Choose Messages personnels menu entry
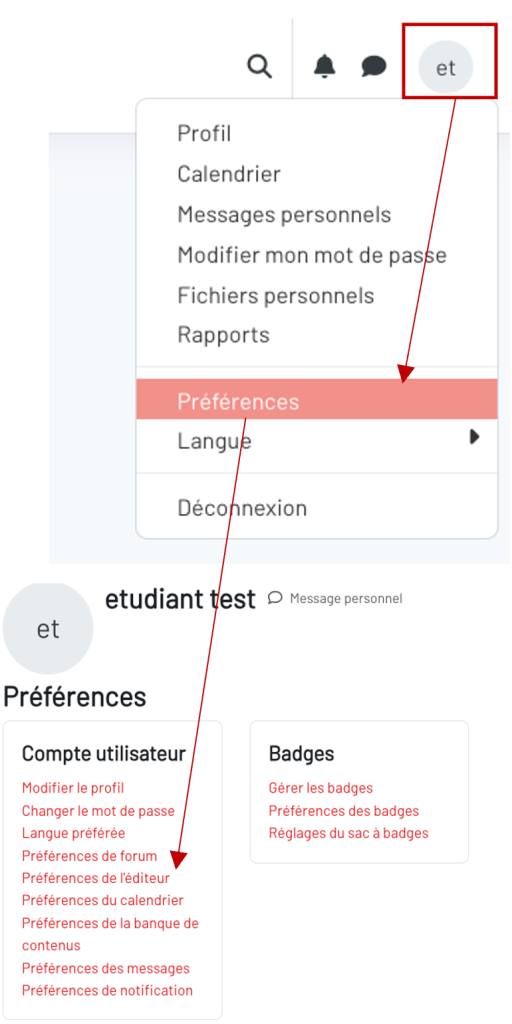 pyautogui.click(x=284, y=214)
